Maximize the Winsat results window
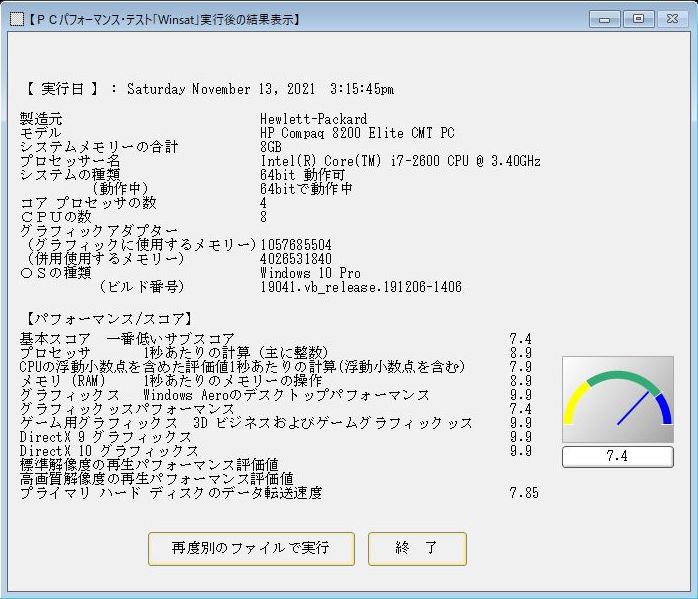The width and height of the screenshot is (698, 599). coord(638,19)
